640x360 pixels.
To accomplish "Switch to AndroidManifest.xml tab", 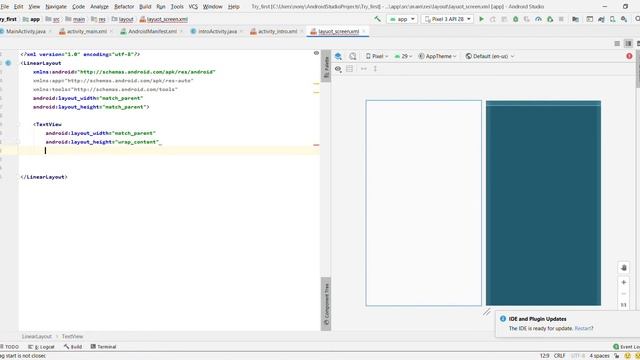I will click(x=152, y=31).
